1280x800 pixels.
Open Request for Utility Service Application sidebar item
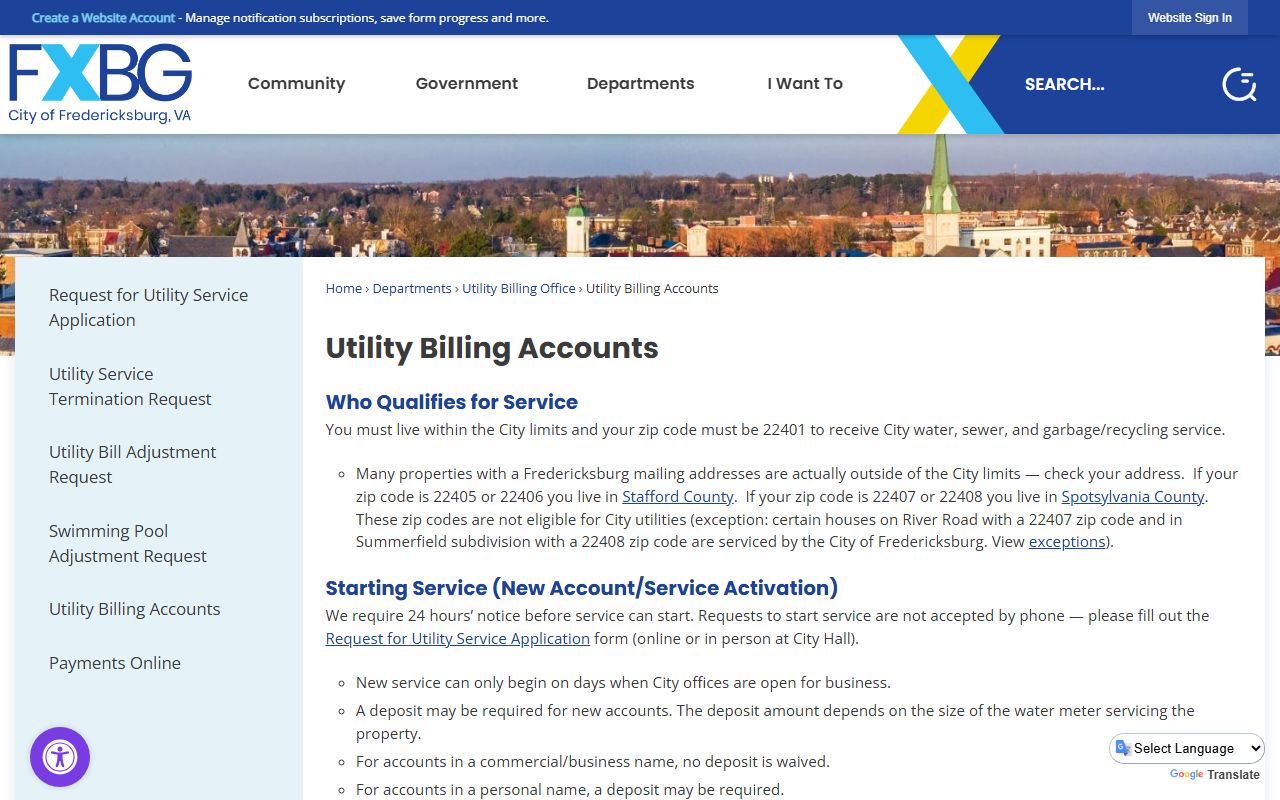pyautogui.click(x=148, y=307)
